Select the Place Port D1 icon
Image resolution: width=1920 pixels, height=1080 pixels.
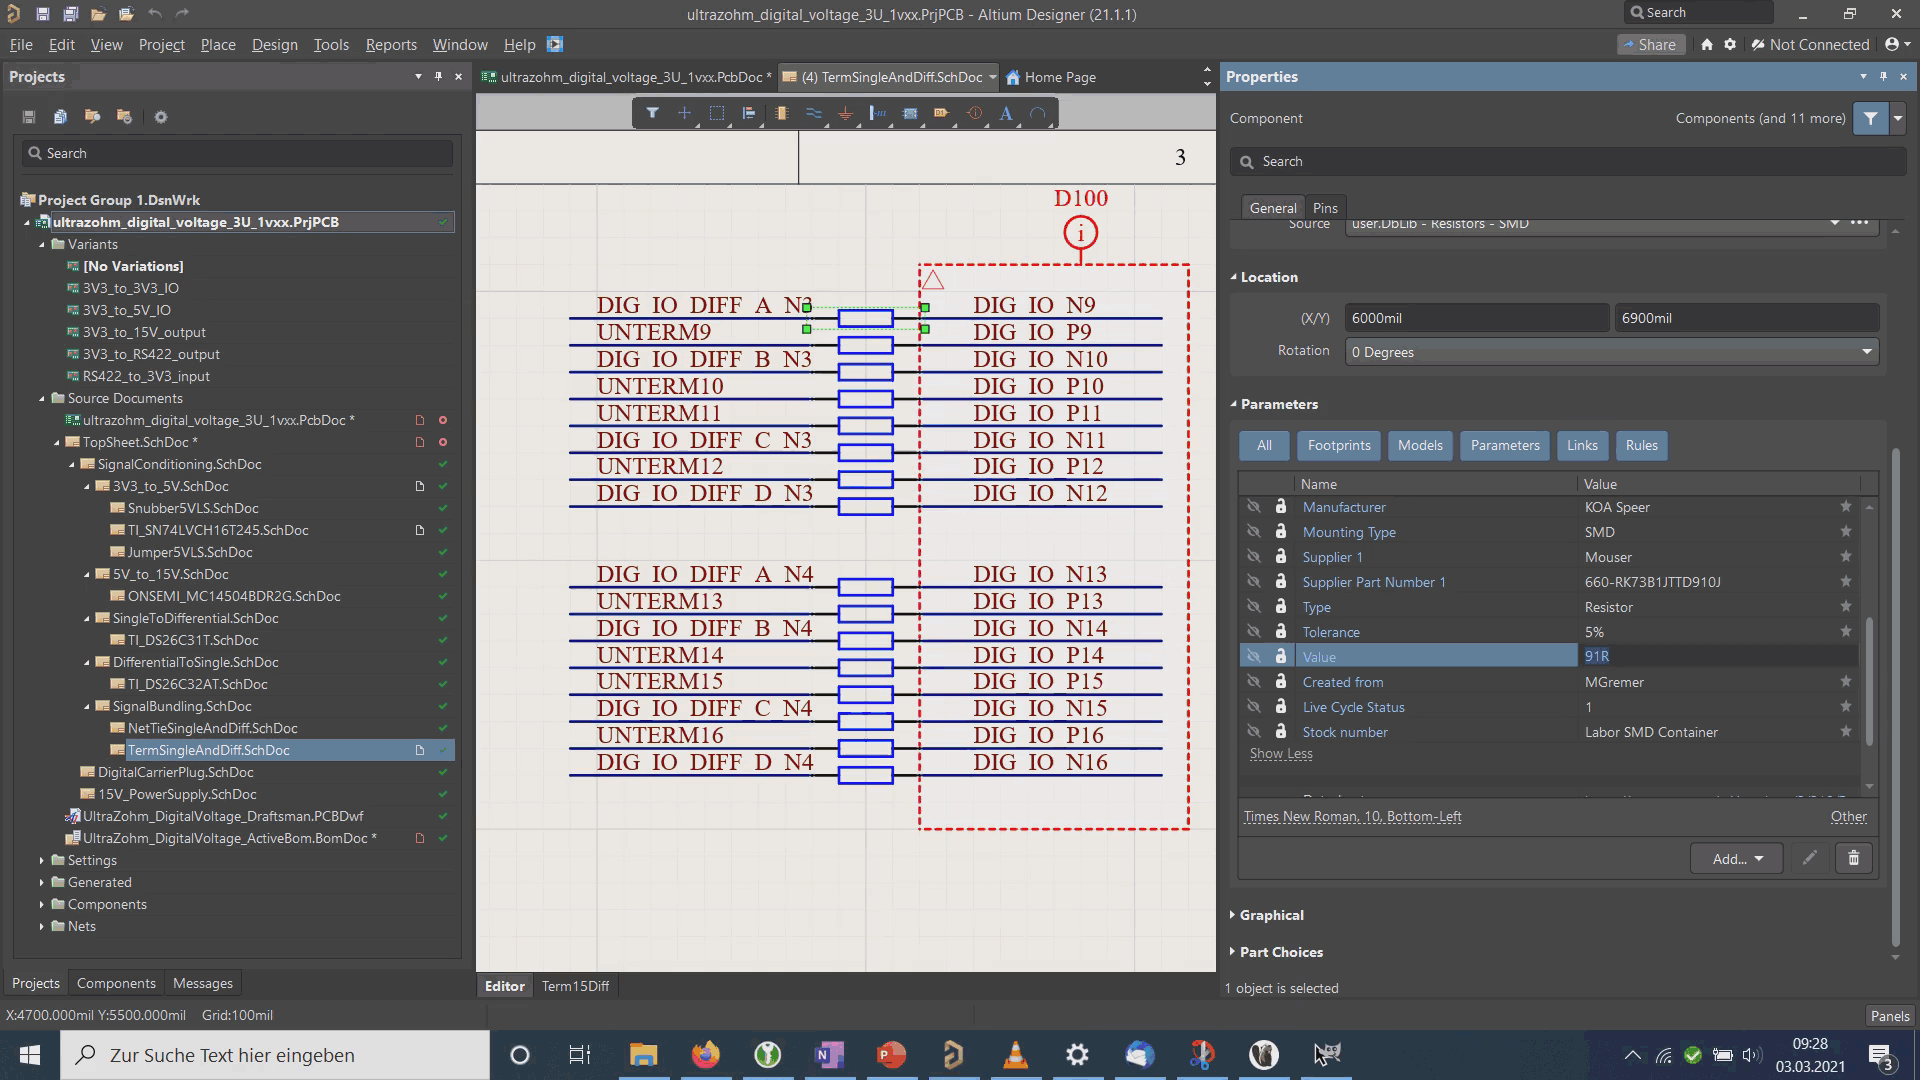[x=941, y=114]
